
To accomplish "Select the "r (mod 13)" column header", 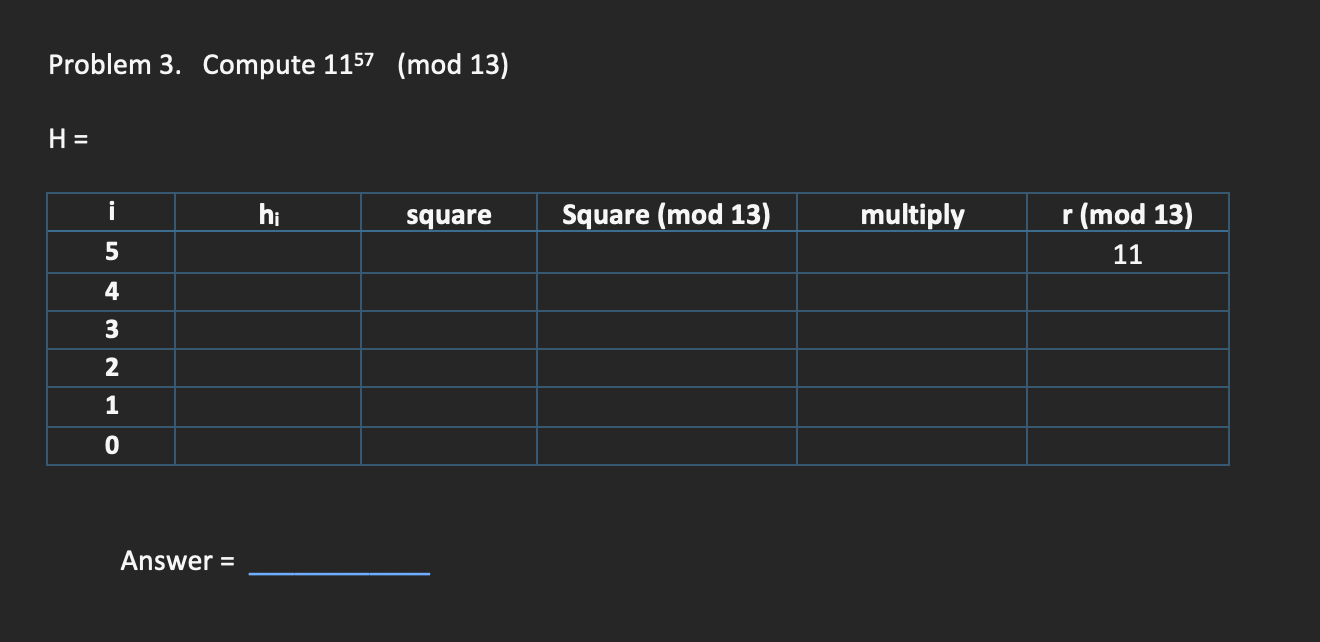I will pos(1128,213).
